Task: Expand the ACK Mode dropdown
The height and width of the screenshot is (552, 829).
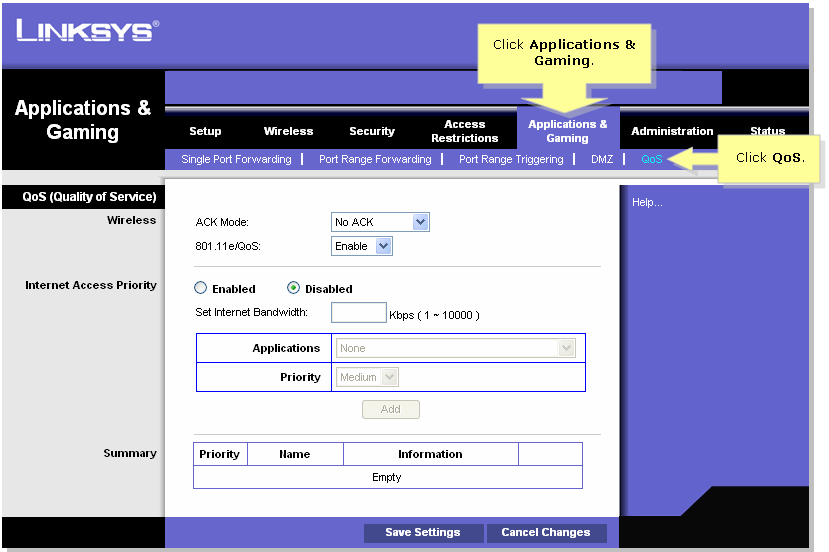Action: click(380, 222)
